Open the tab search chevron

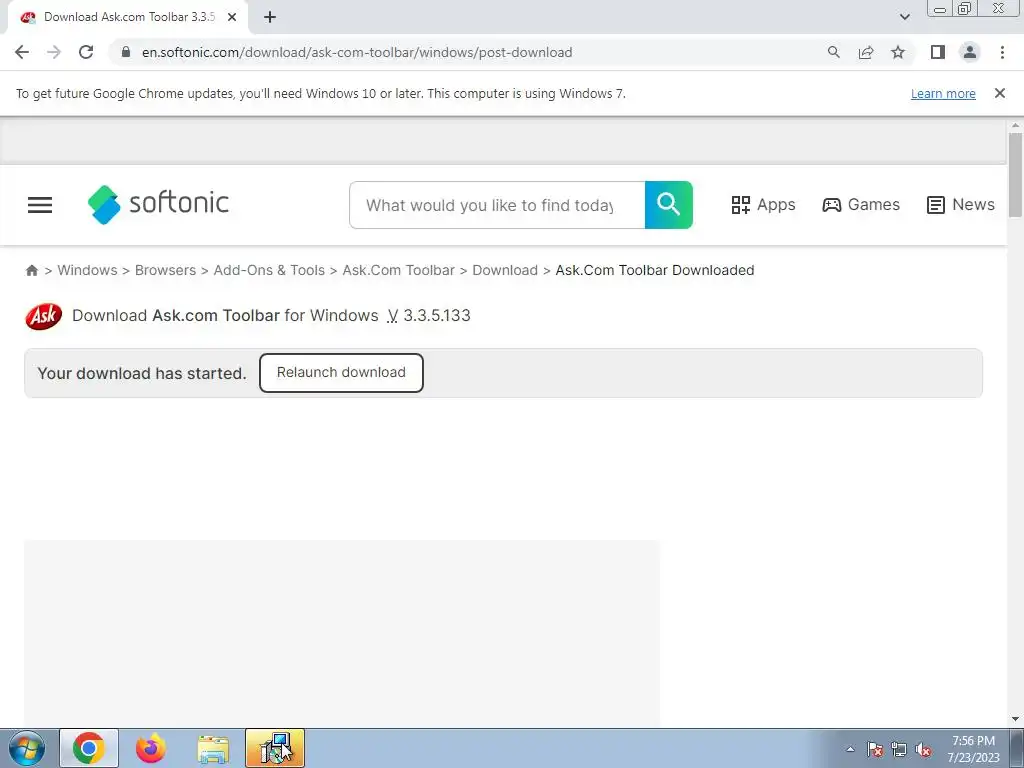904,17
